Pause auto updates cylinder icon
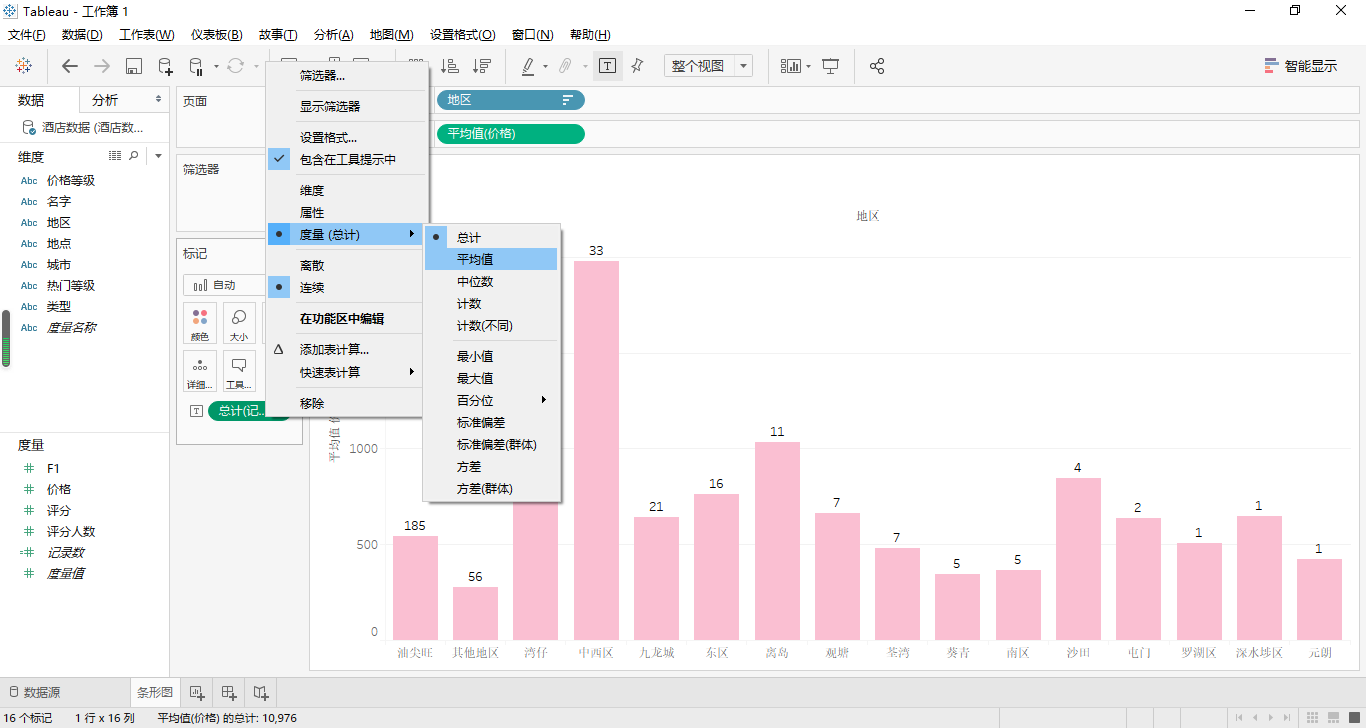The width and height of the screenshot is (1366, 728). (196, 66)
